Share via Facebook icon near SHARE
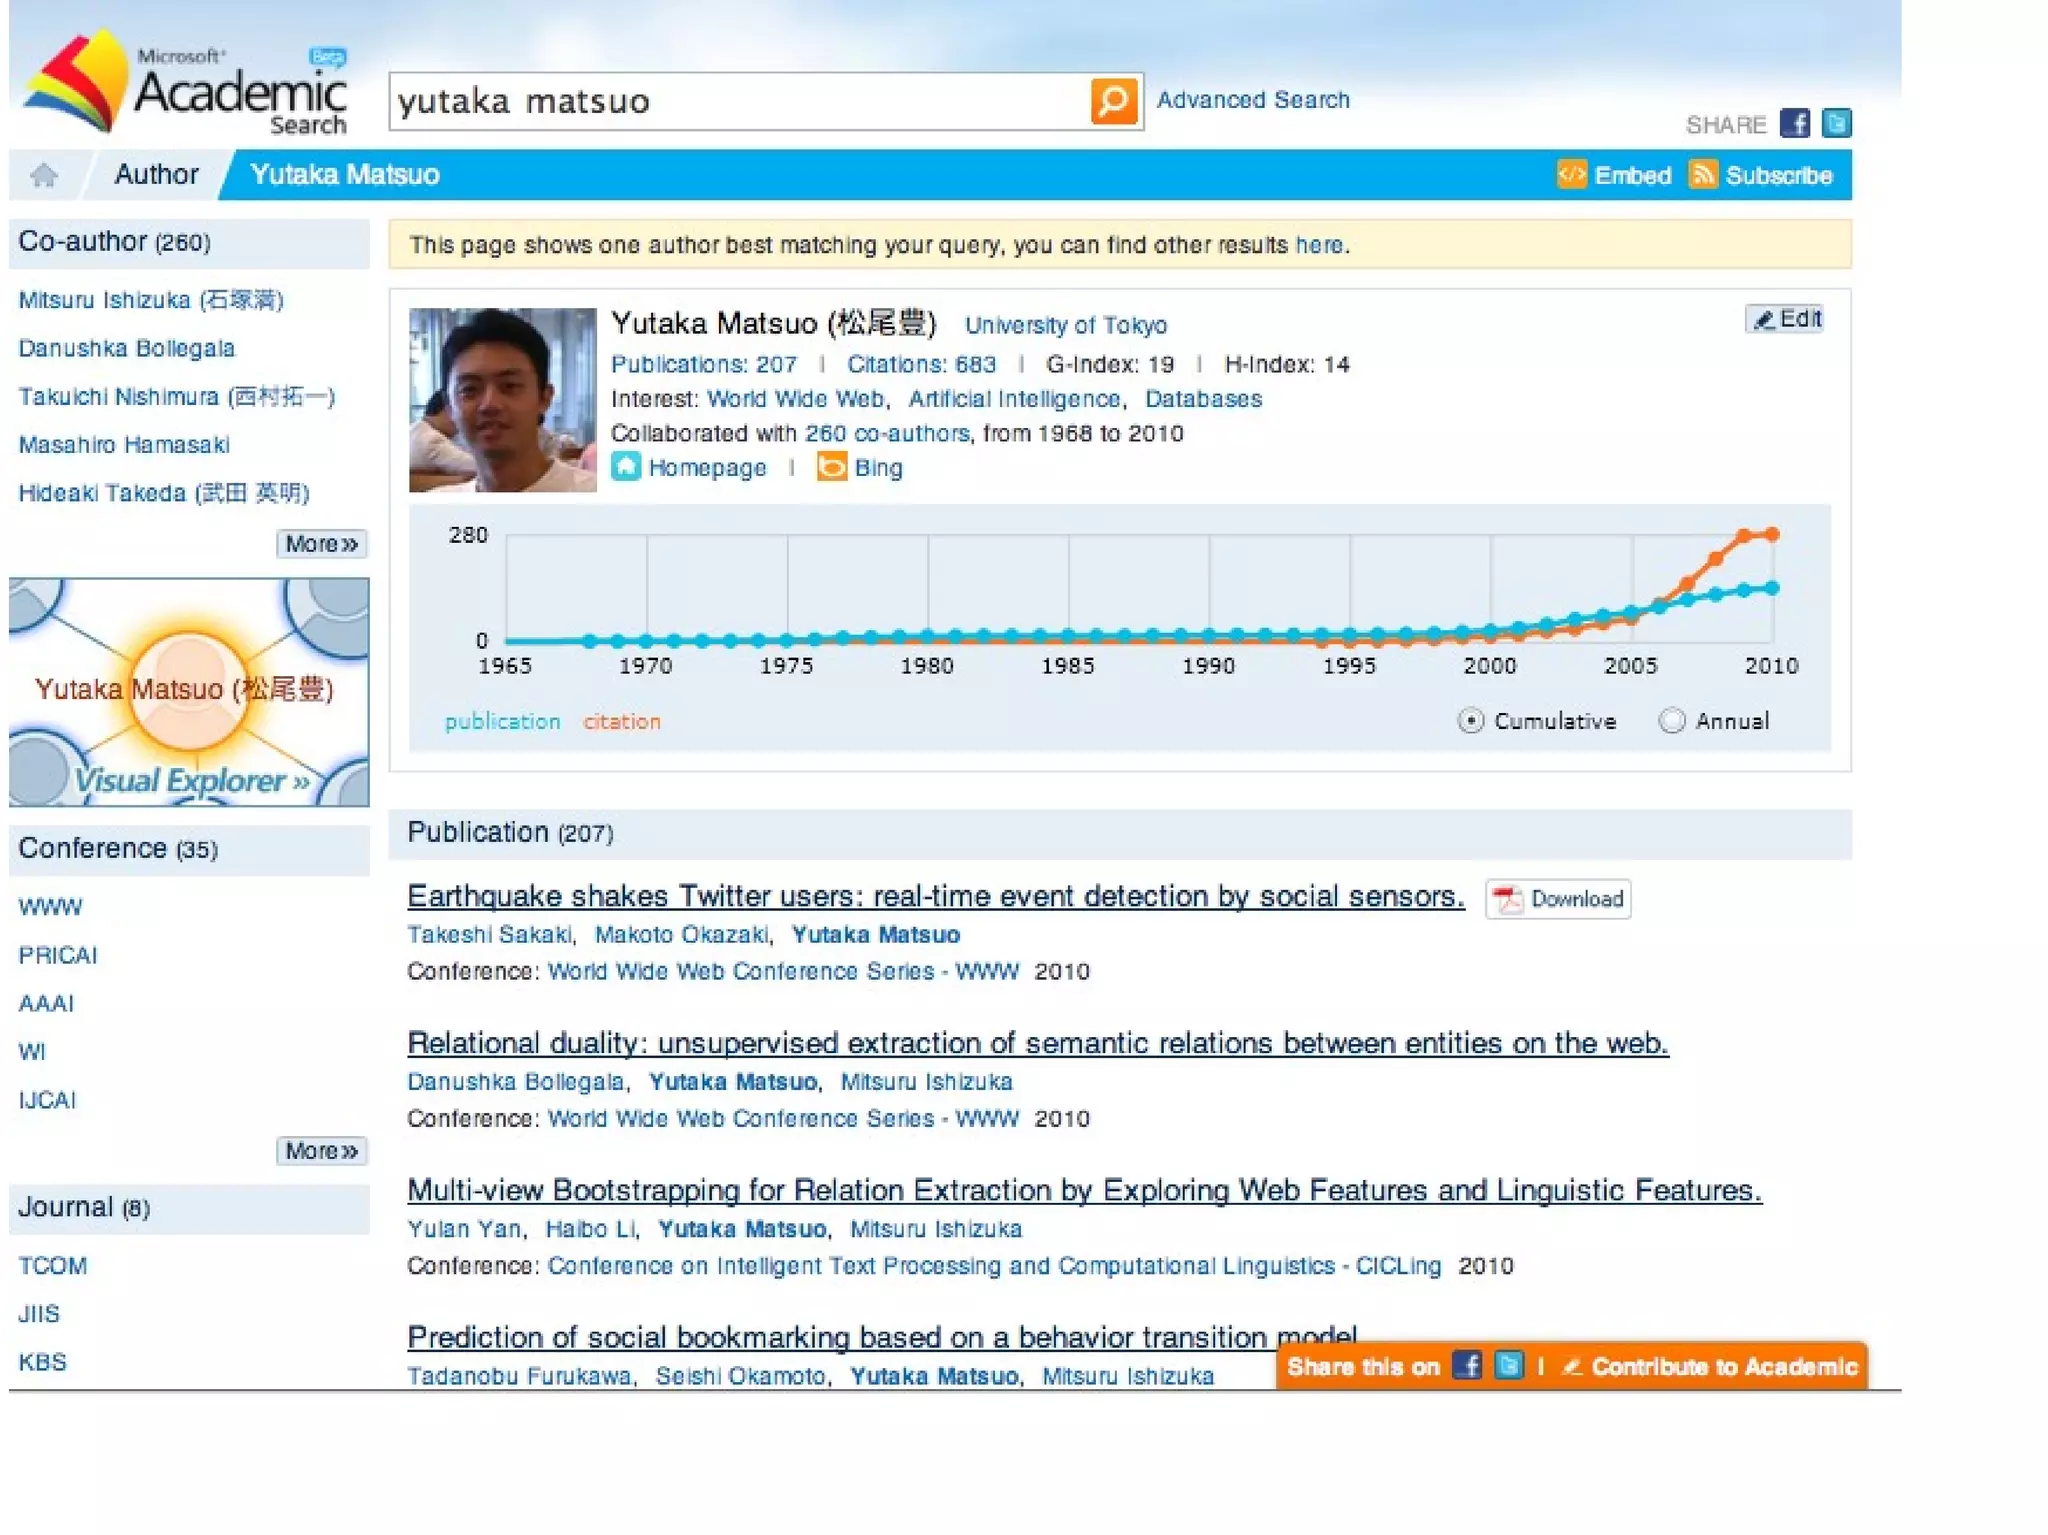This screenshot has width=2048, height=1535. tap(1795, 124)
